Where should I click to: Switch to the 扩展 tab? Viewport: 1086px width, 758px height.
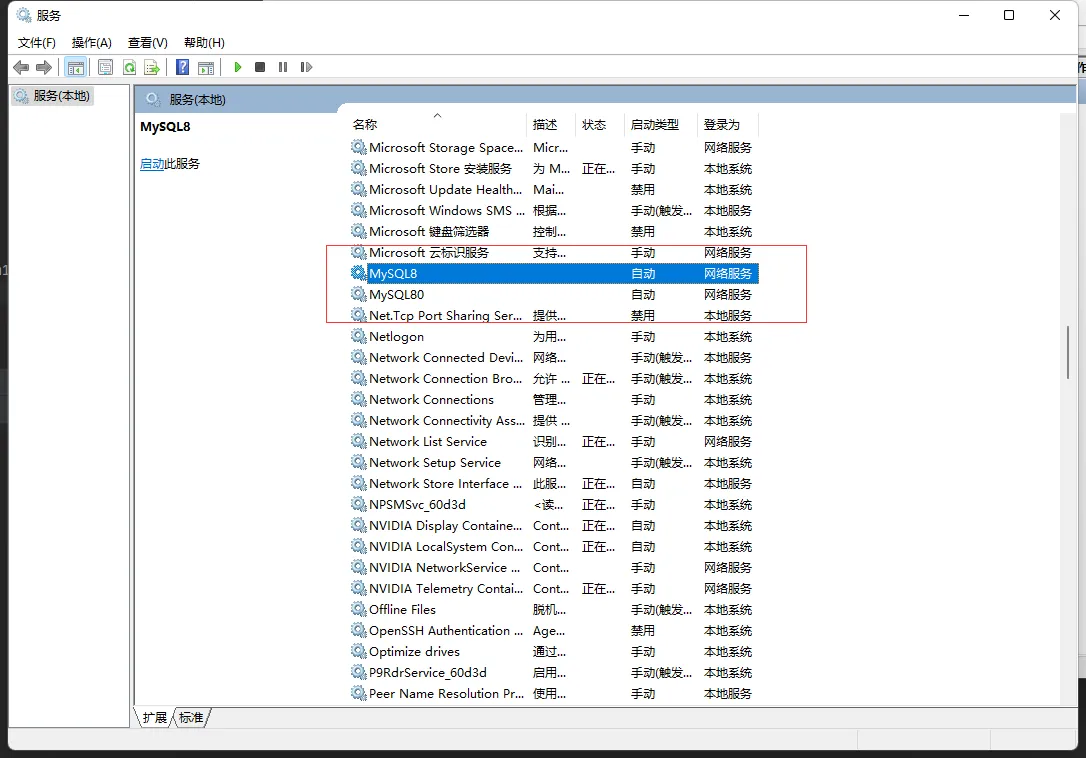pyautogui.click(x=154, y=717)
